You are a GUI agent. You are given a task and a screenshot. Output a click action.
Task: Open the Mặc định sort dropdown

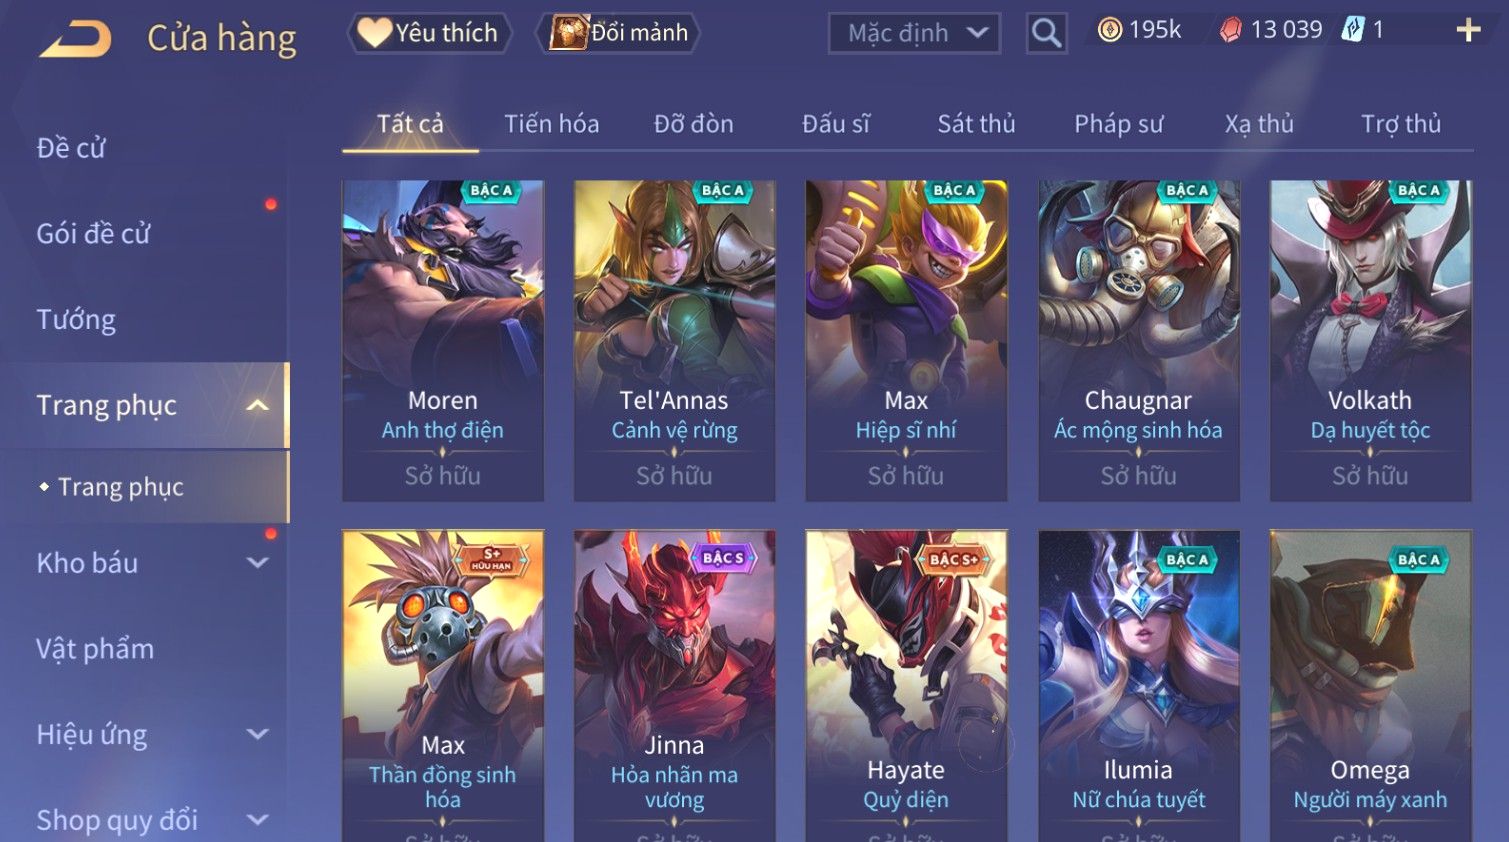pyautogui.click(x=914, y=33)
